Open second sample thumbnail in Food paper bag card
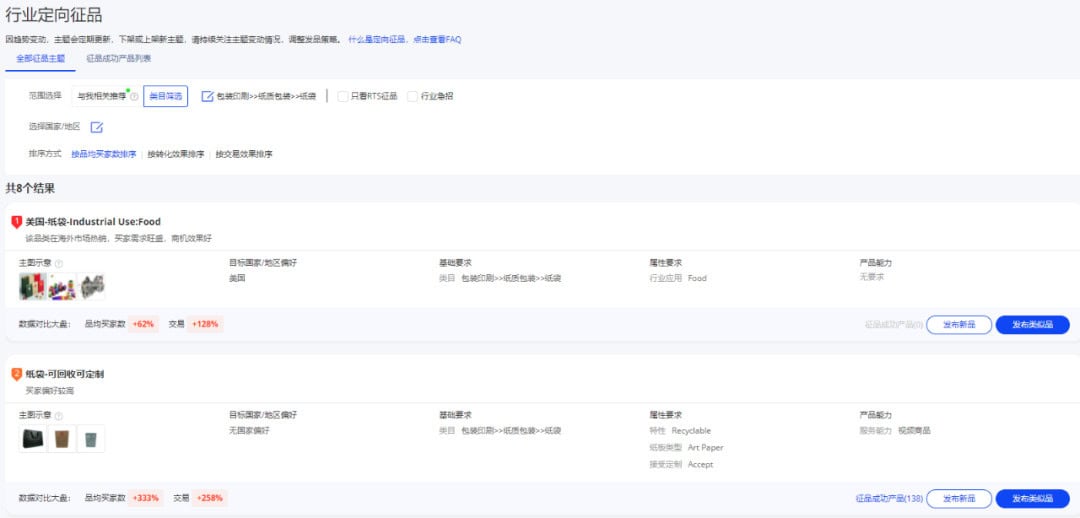The image size is (1080, 518). coord(62,286)
